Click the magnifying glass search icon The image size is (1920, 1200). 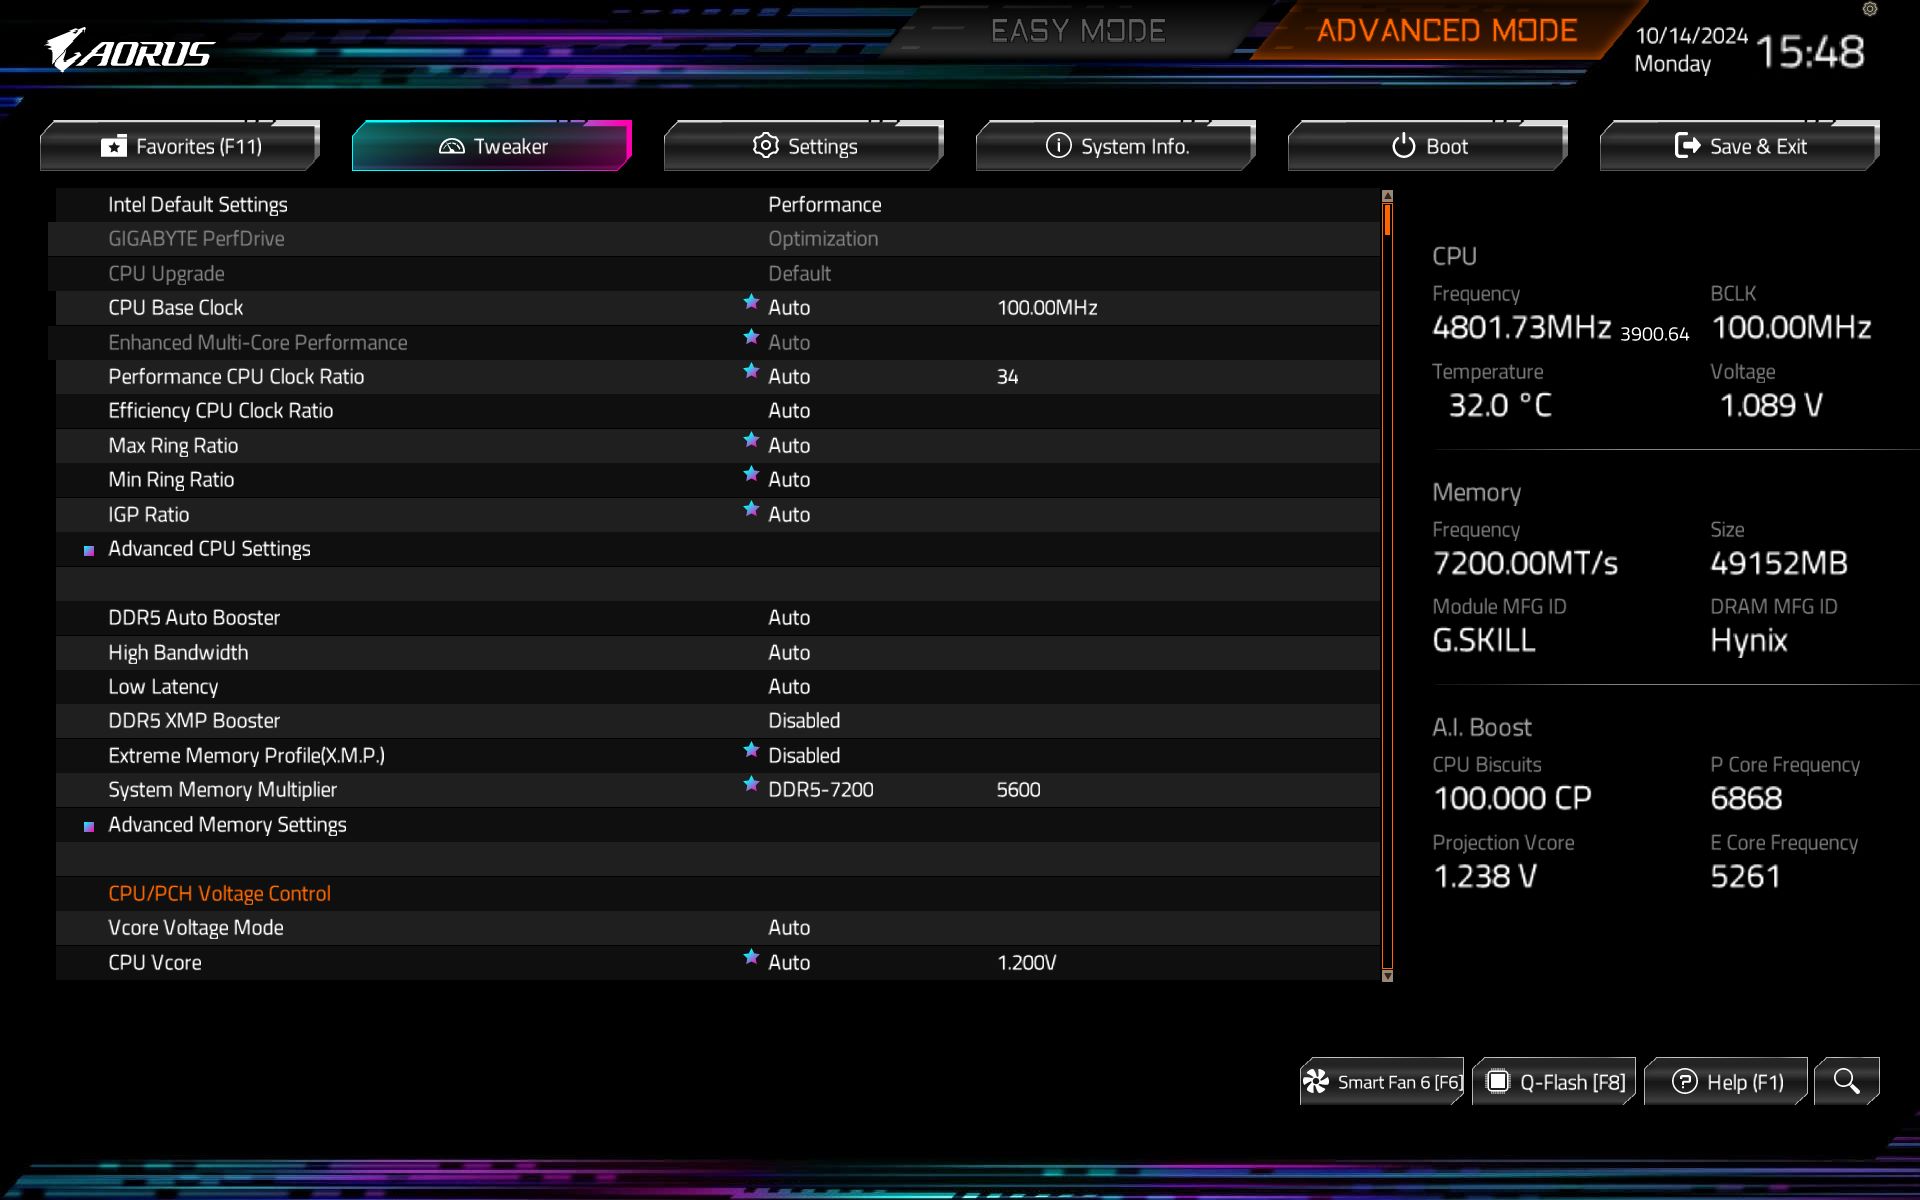click(1846, 1081)
